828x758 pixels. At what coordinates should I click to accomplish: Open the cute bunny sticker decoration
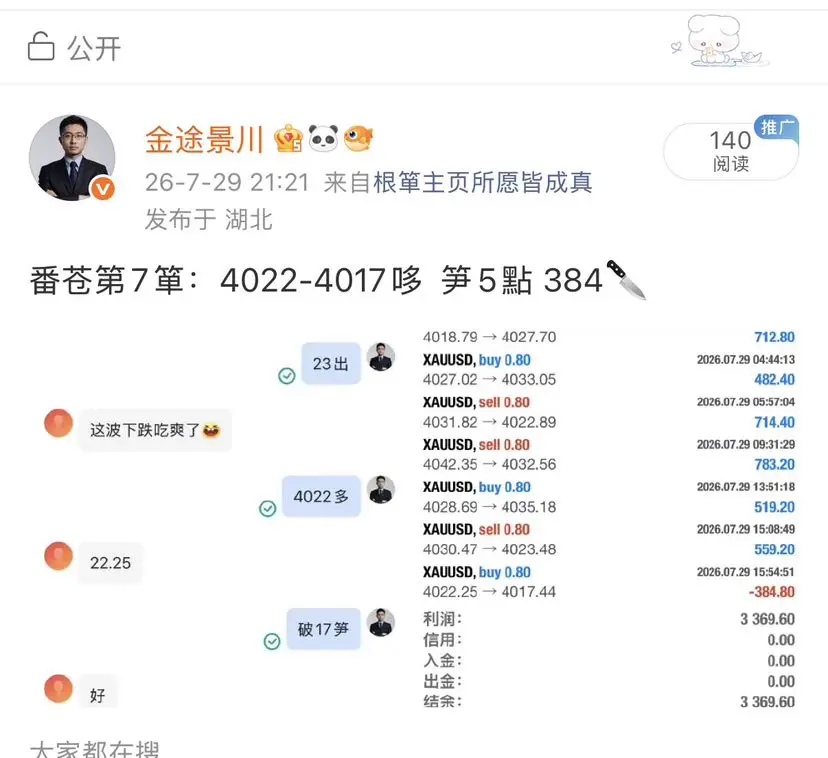click(x=720, y=41)
